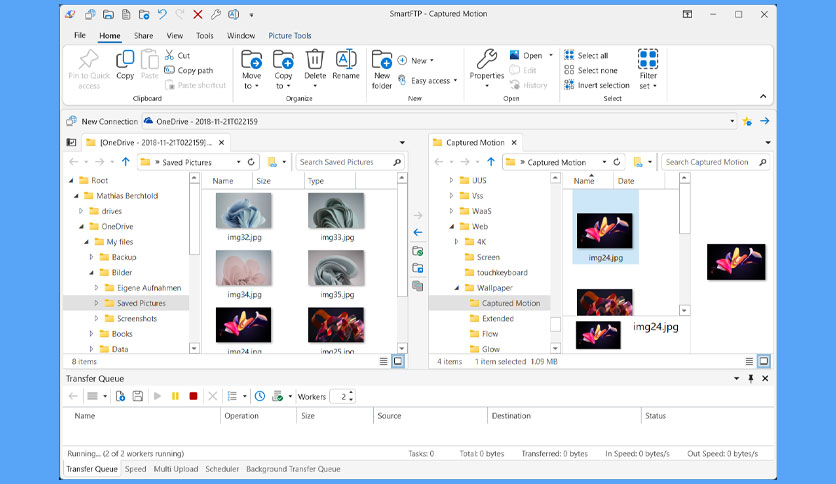Viewport: 836px width, 484px height.
Task: Open the Picture Tools tab
Action: pos(290,35)
